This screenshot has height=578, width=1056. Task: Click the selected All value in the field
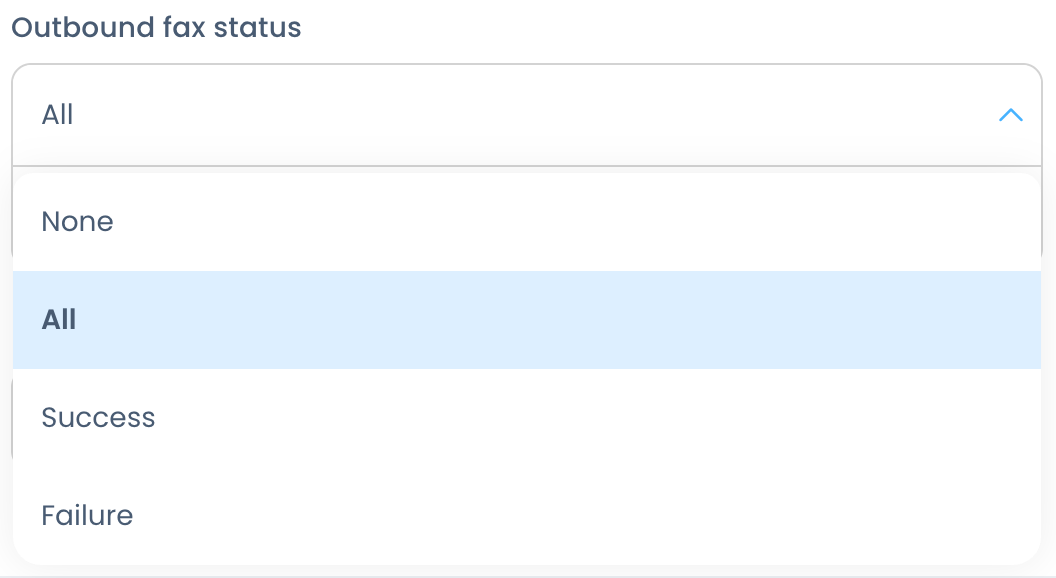pyautogui.click(x=58, y=116)
